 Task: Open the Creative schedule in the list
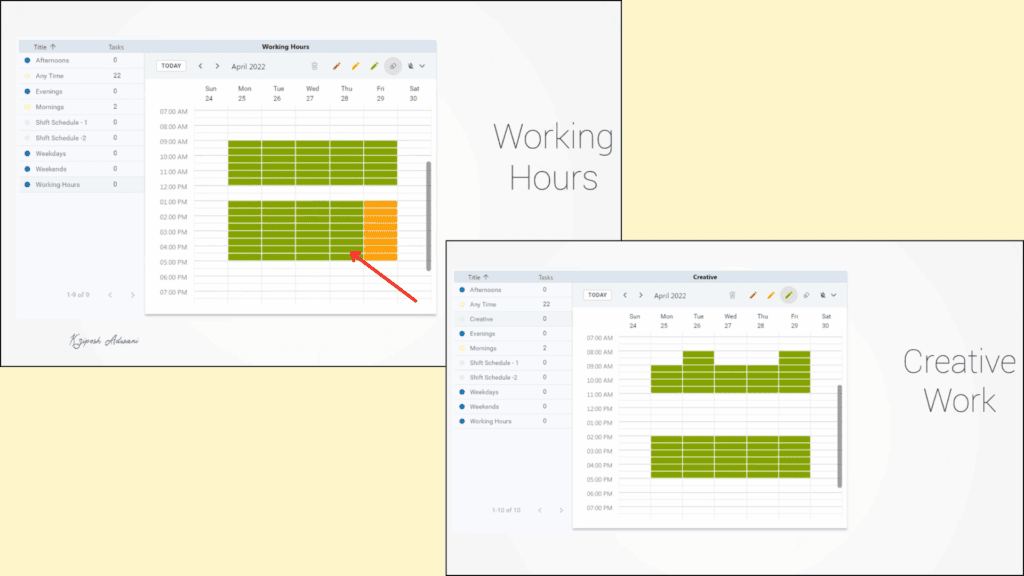point(481,319)
